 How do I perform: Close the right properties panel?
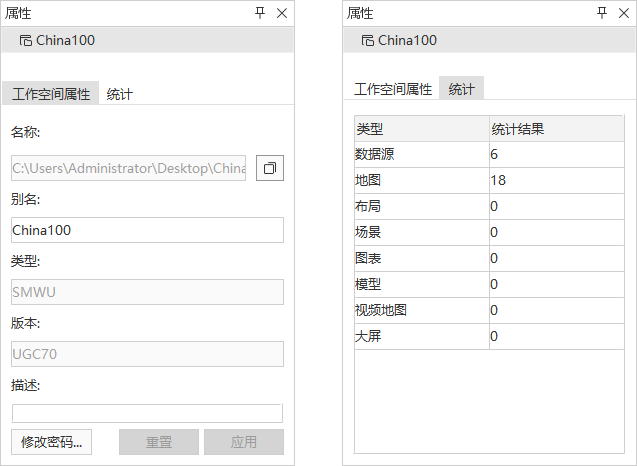coord(623,13)
